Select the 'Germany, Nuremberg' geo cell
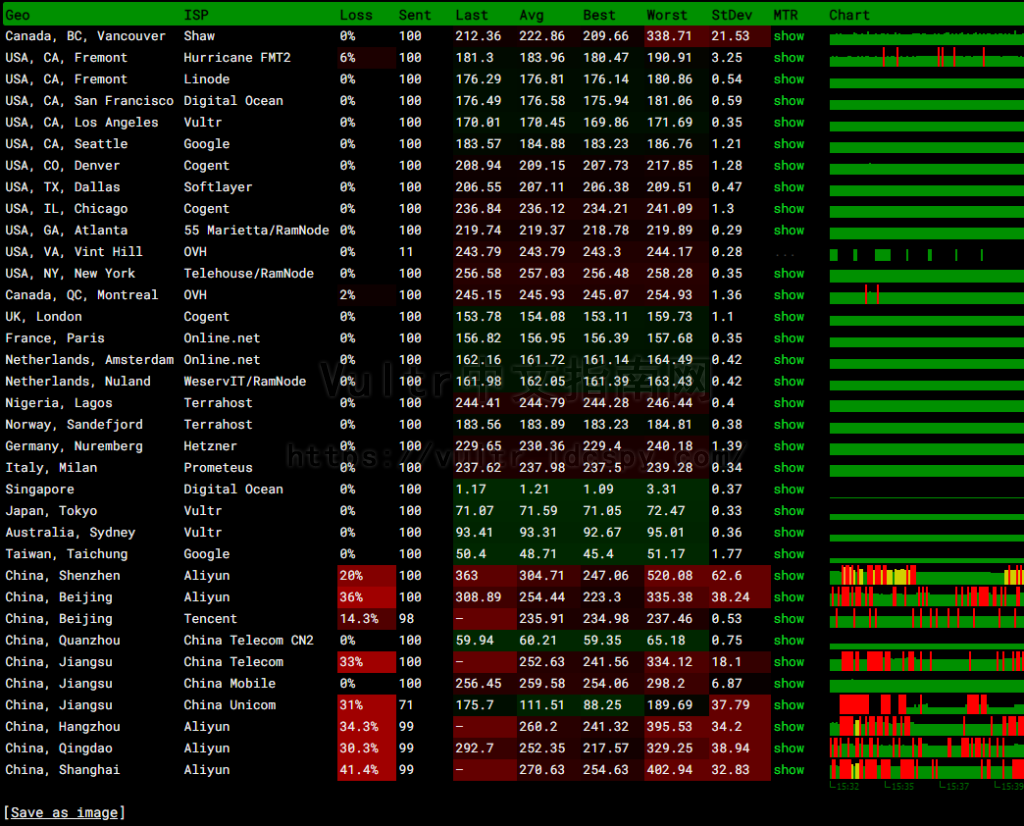The image size is (1024, 826). pyautogui.click(x=74, y=446)
